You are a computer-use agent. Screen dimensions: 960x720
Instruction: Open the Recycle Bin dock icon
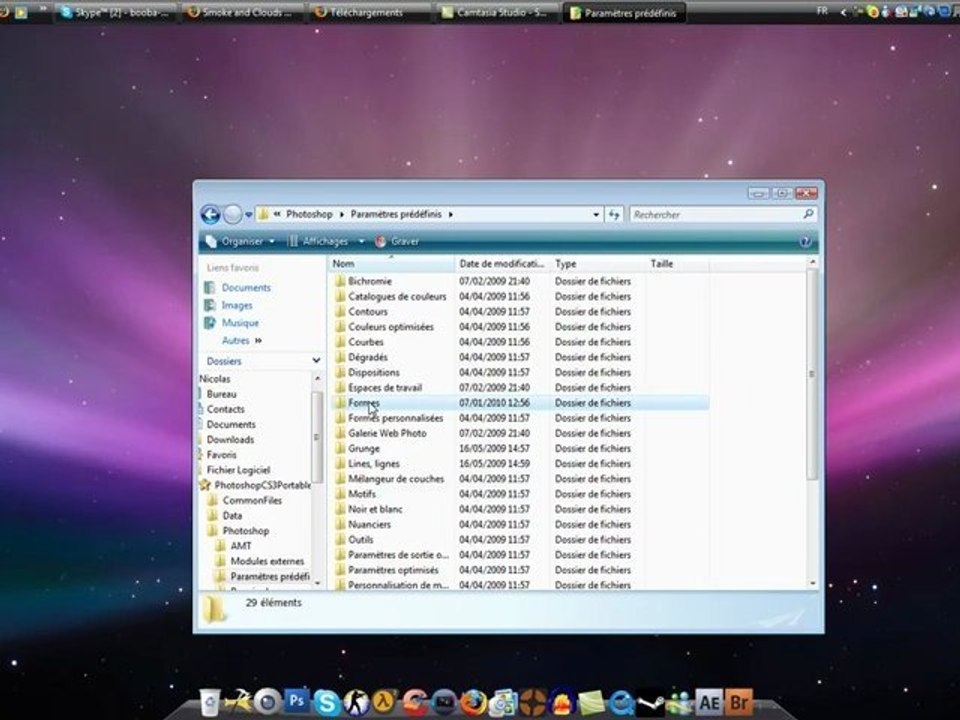click(210, 702)
